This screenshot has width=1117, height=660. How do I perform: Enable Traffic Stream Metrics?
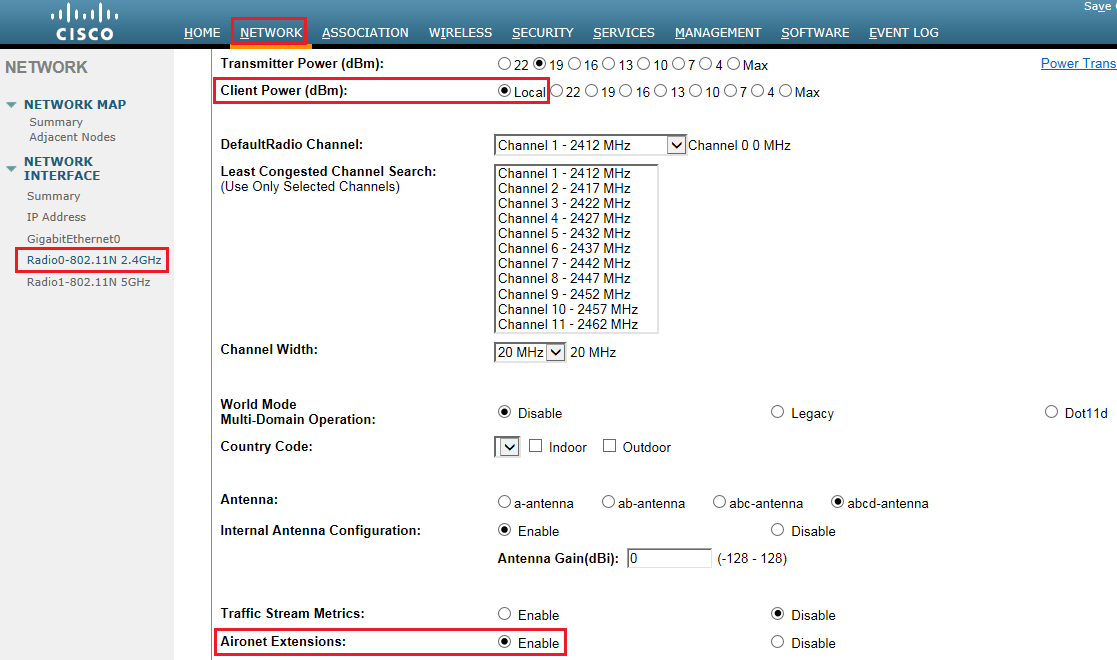(505, 614)
